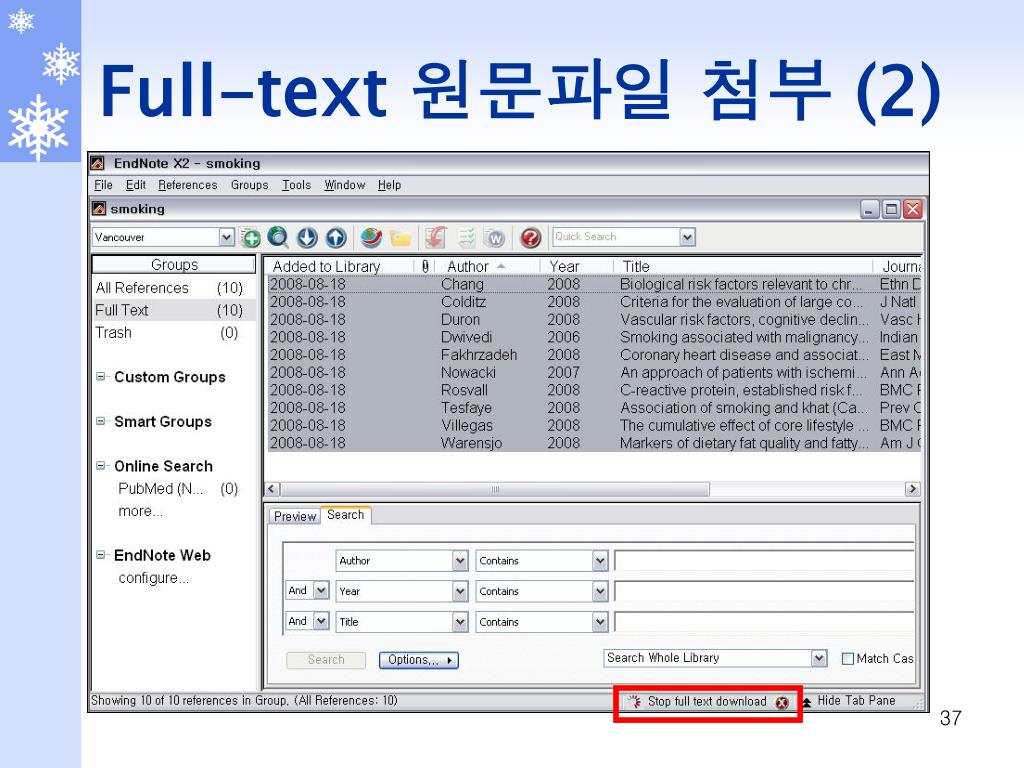Click the Hide Tab Pane button
The image size is (1024, 768).
856,701
